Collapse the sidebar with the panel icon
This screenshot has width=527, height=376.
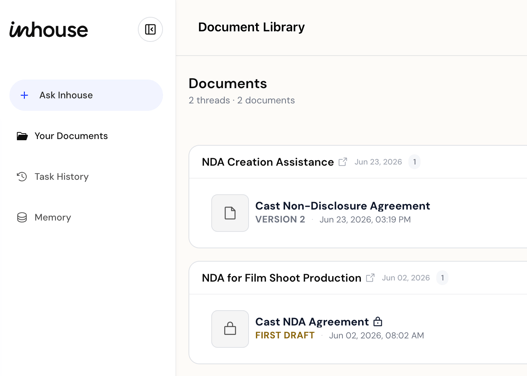tap(150, 30)
